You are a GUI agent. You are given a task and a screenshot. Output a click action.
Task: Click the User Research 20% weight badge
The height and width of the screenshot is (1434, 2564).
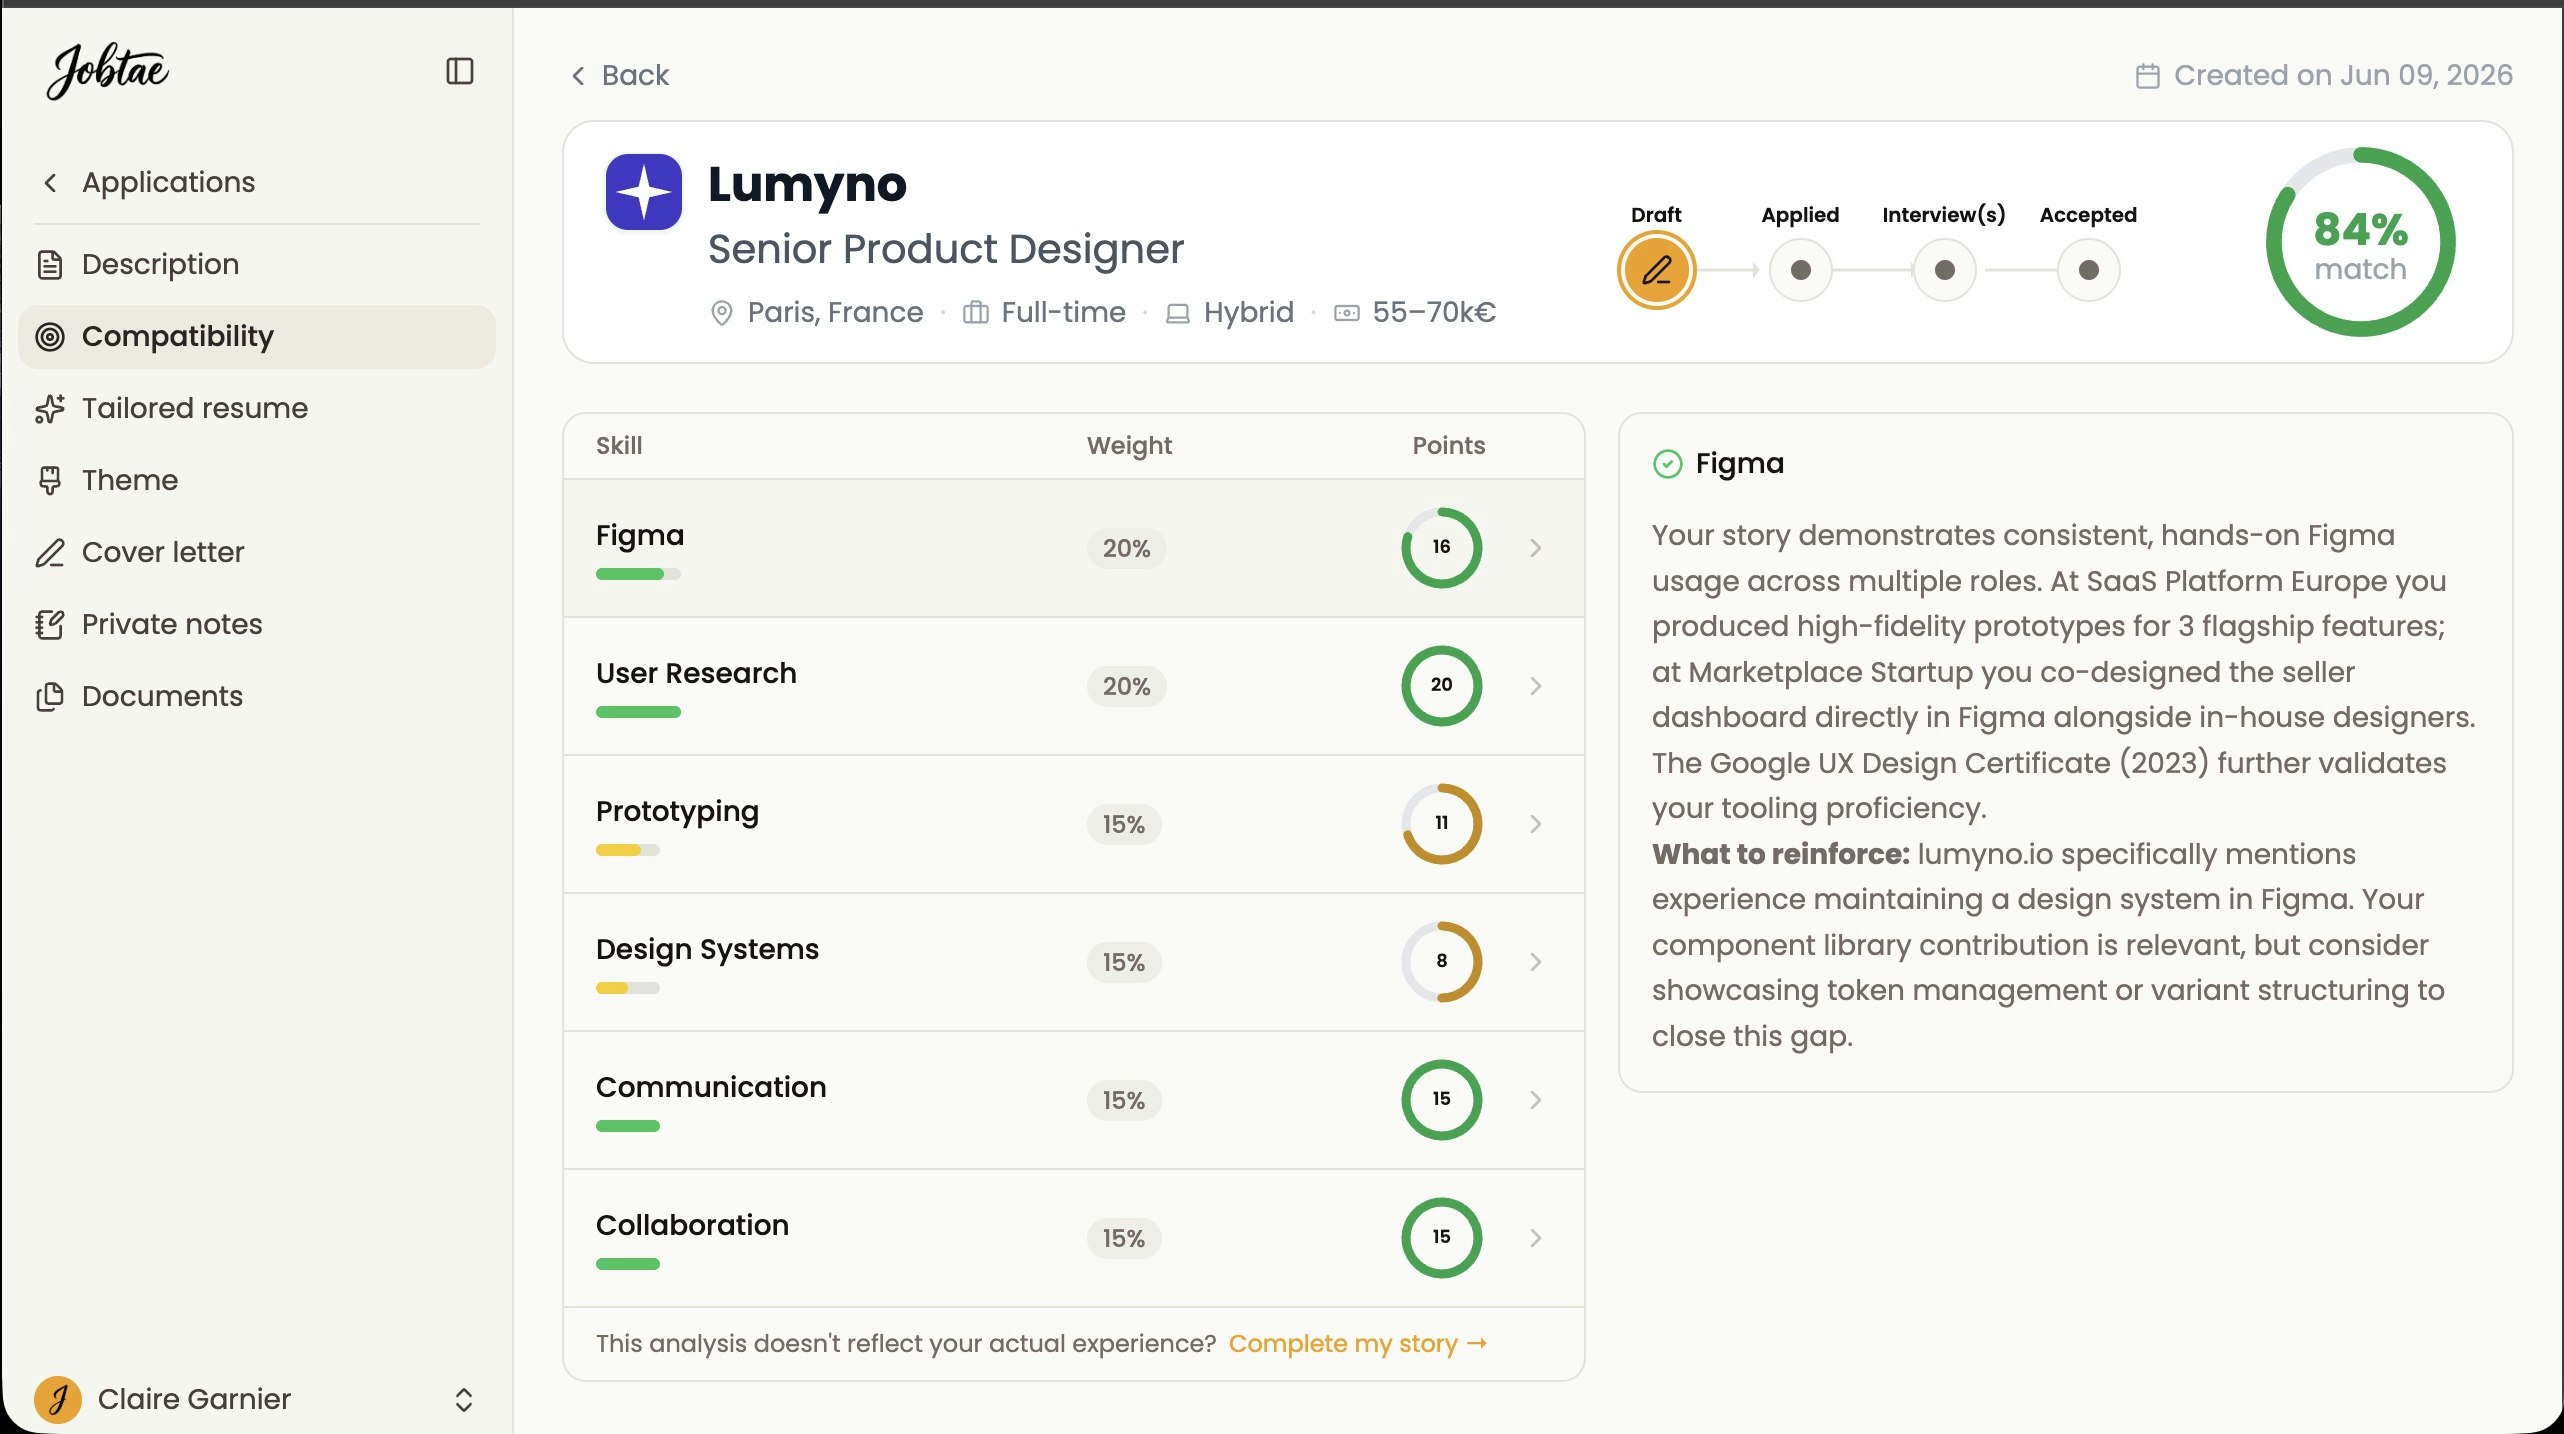[x=1126, y=687]
